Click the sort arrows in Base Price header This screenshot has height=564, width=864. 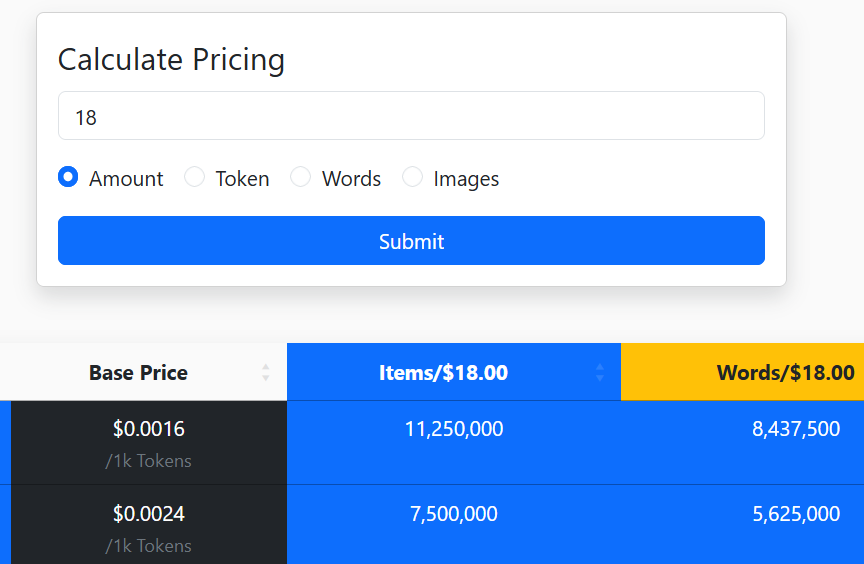[x=266, y=372]
